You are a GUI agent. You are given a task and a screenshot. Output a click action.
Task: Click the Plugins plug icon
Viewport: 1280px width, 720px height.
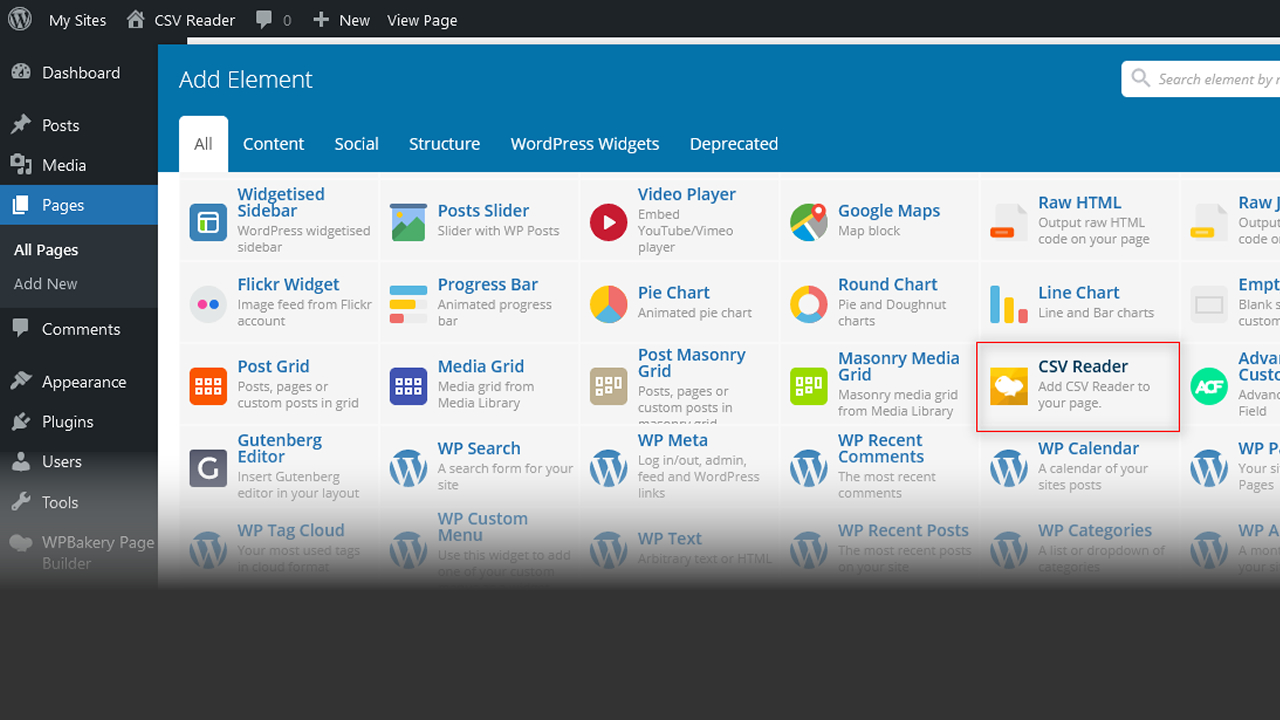coord(21,422)
